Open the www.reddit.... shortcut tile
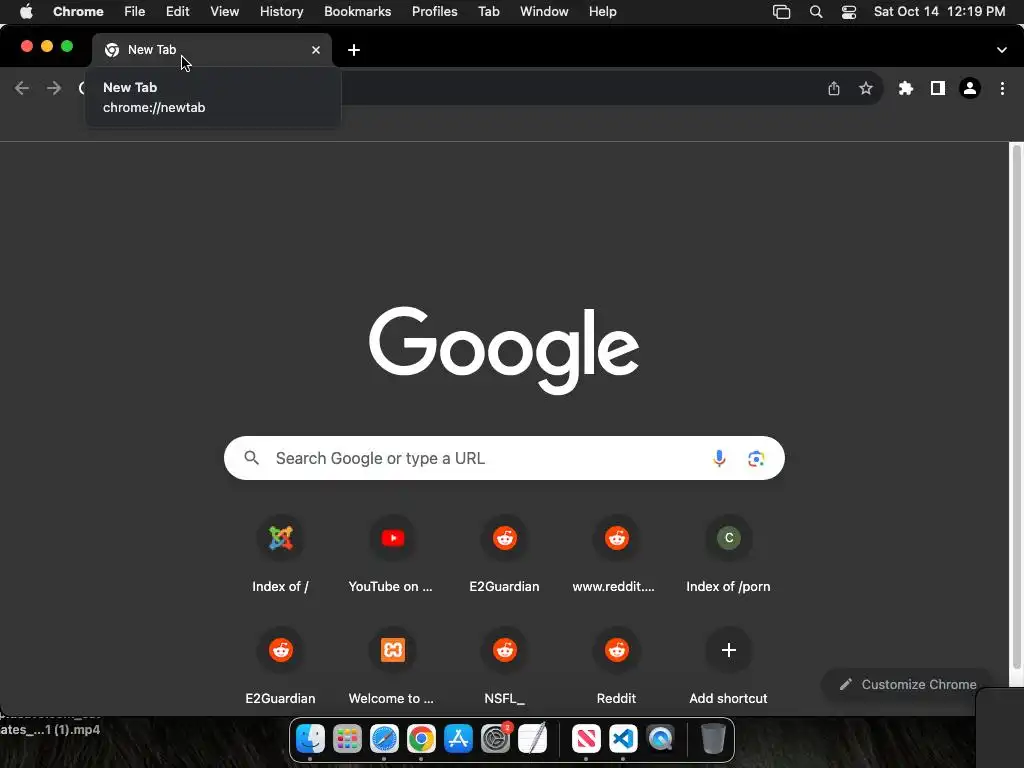Image resolution: width=1024 pixels, height=768 pixels. coord(616,555)
